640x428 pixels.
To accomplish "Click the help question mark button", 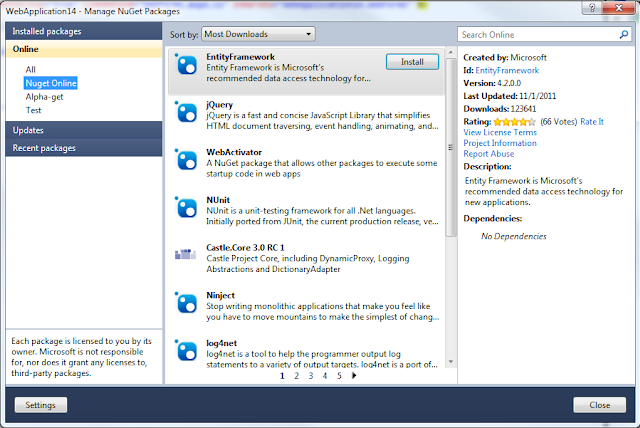I will pos(592,7).
